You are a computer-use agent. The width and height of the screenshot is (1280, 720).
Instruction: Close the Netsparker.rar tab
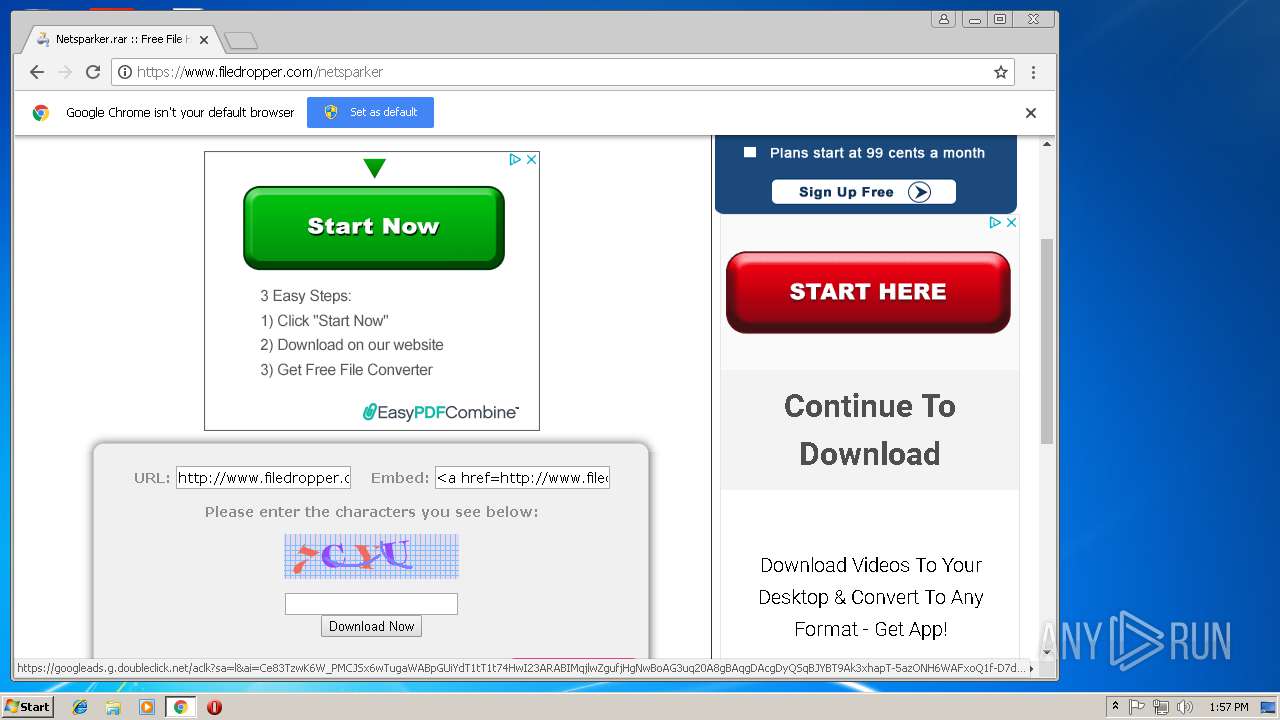click(204, 40)
